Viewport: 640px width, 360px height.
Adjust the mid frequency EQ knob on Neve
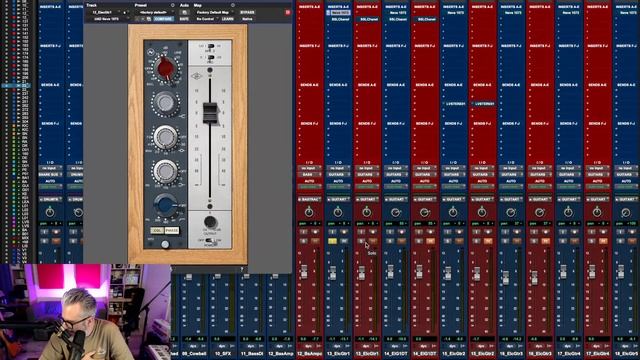coord(165,138)
